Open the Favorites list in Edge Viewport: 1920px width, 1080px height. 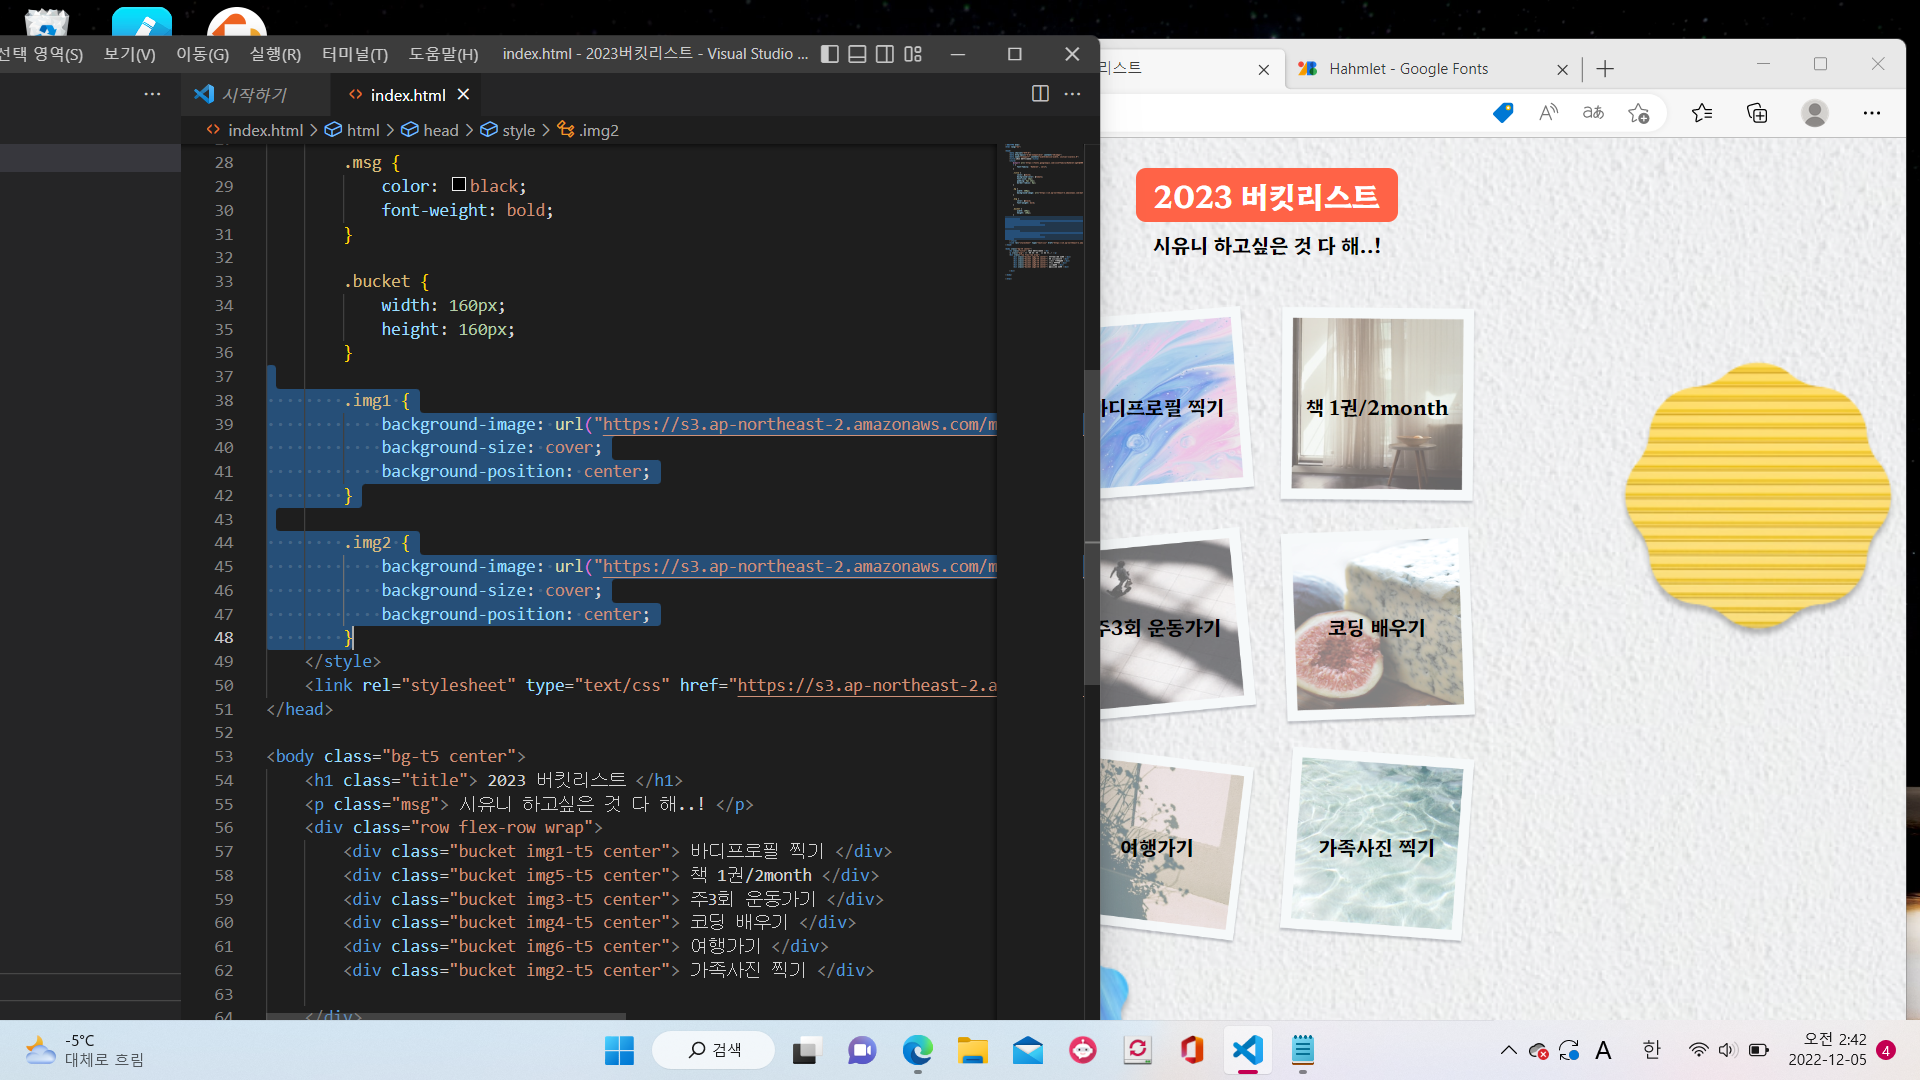[1702, 112]
